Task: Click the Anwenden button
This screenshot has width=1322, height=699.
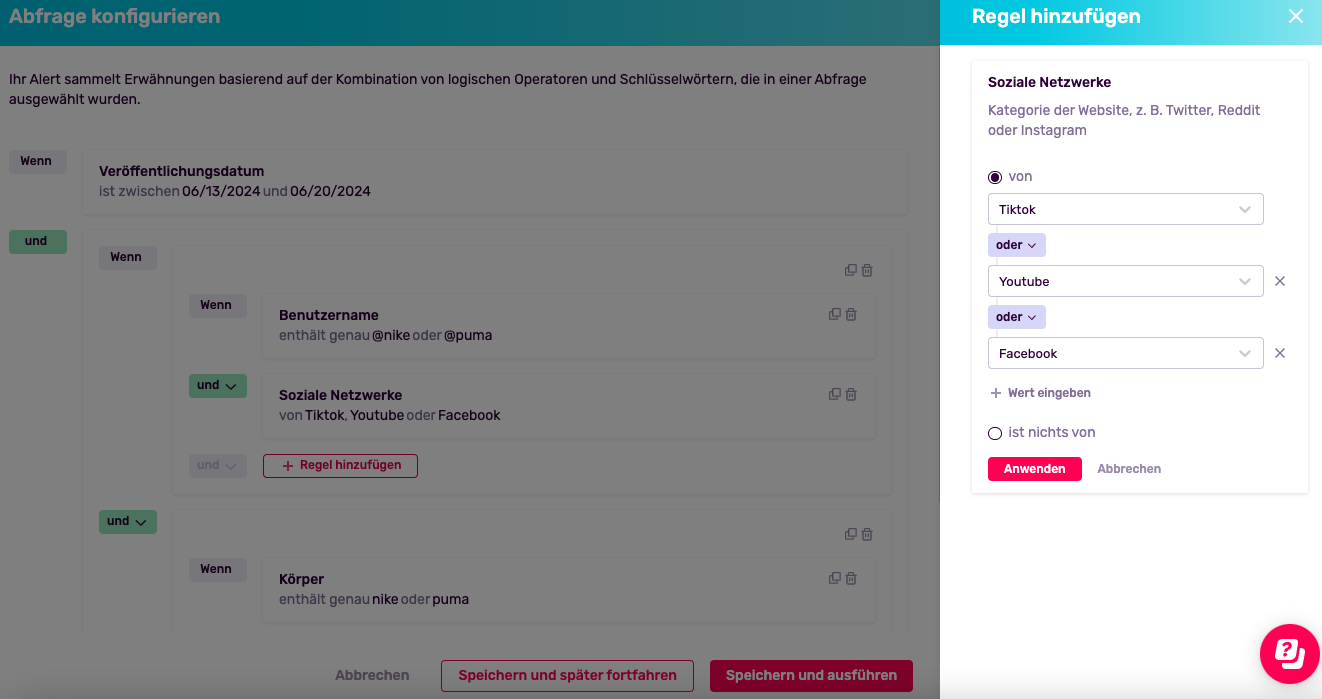Action: click(1035, 469)
